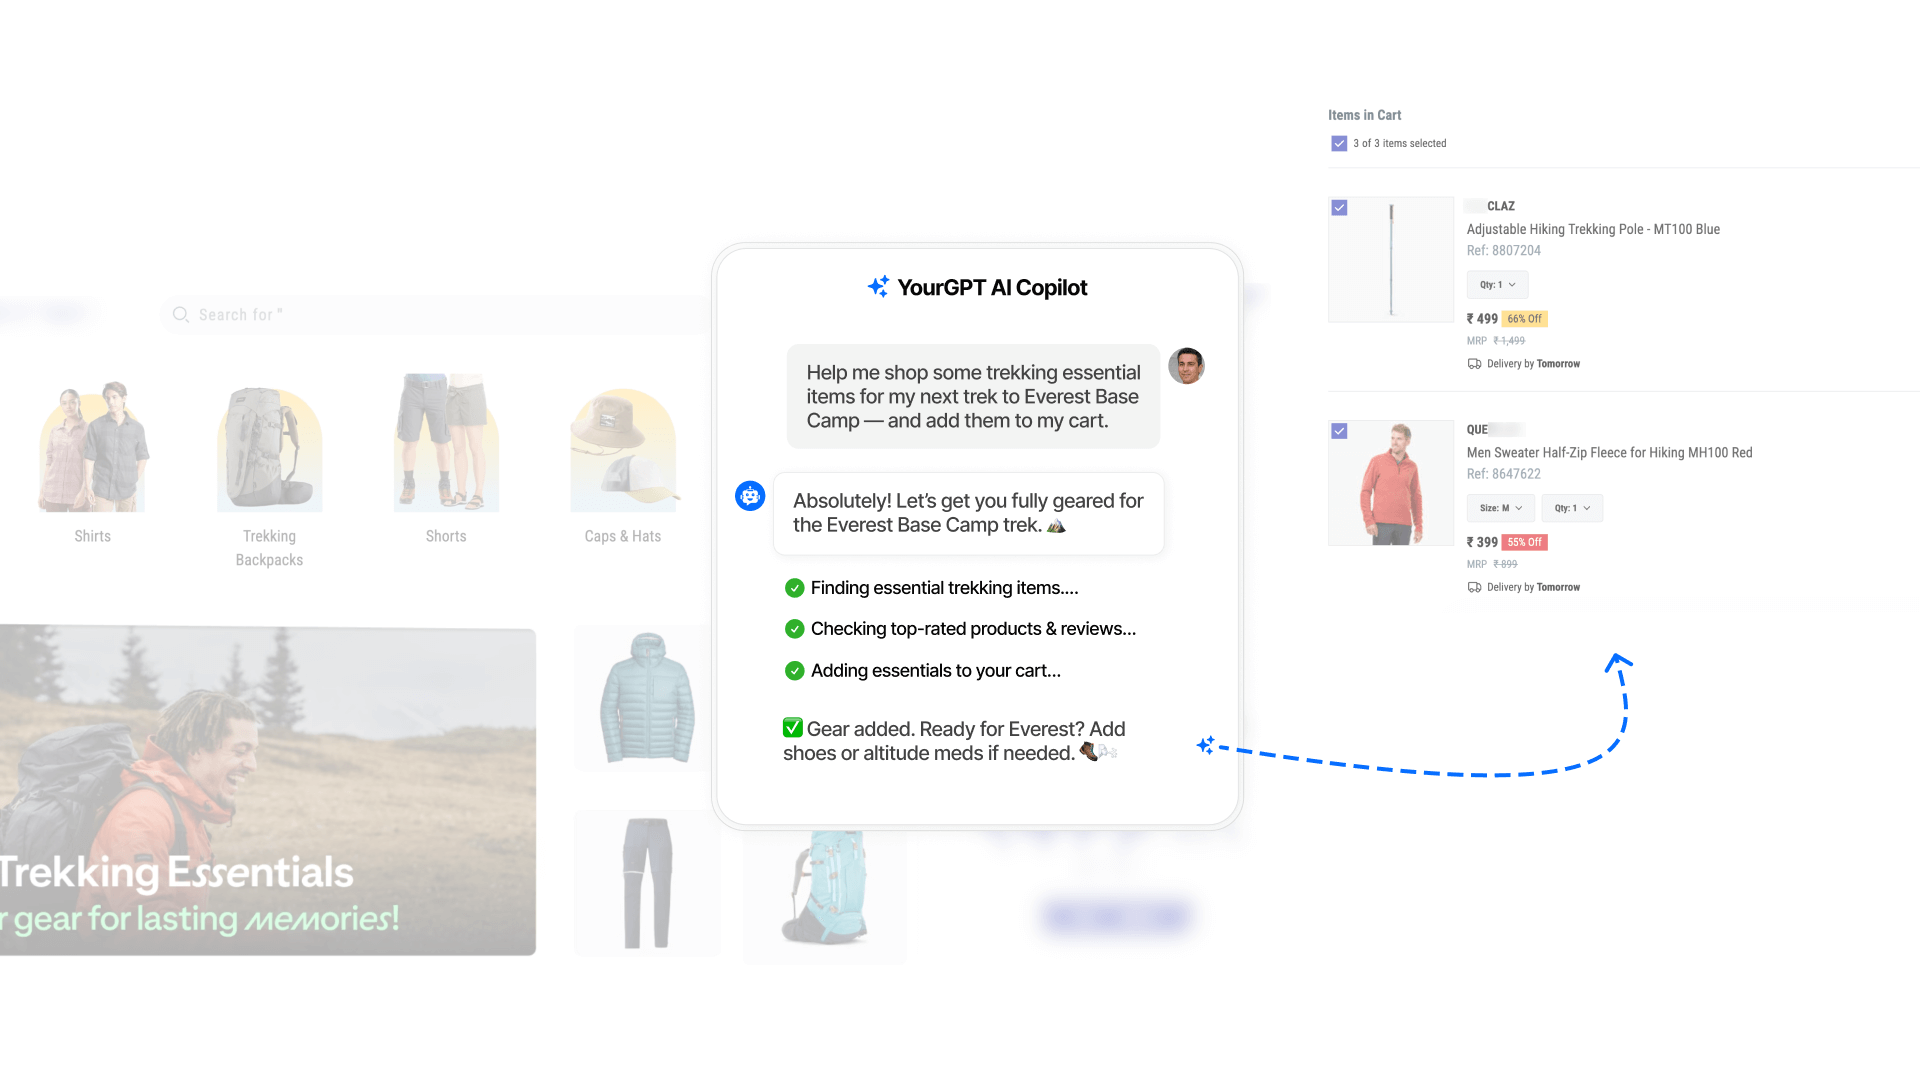Click the delivery truck icon for Sweater
The image size is (1920, 1080).
[1474, 587]
